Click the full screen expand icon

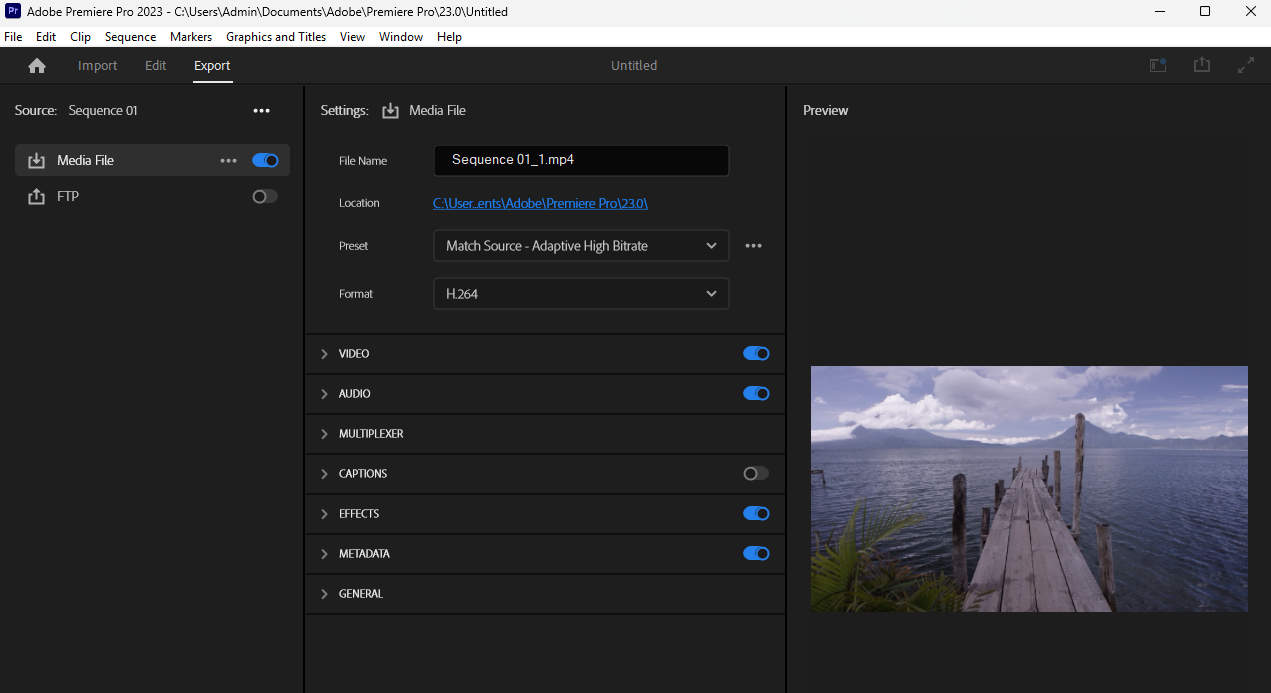point(1245,65)
